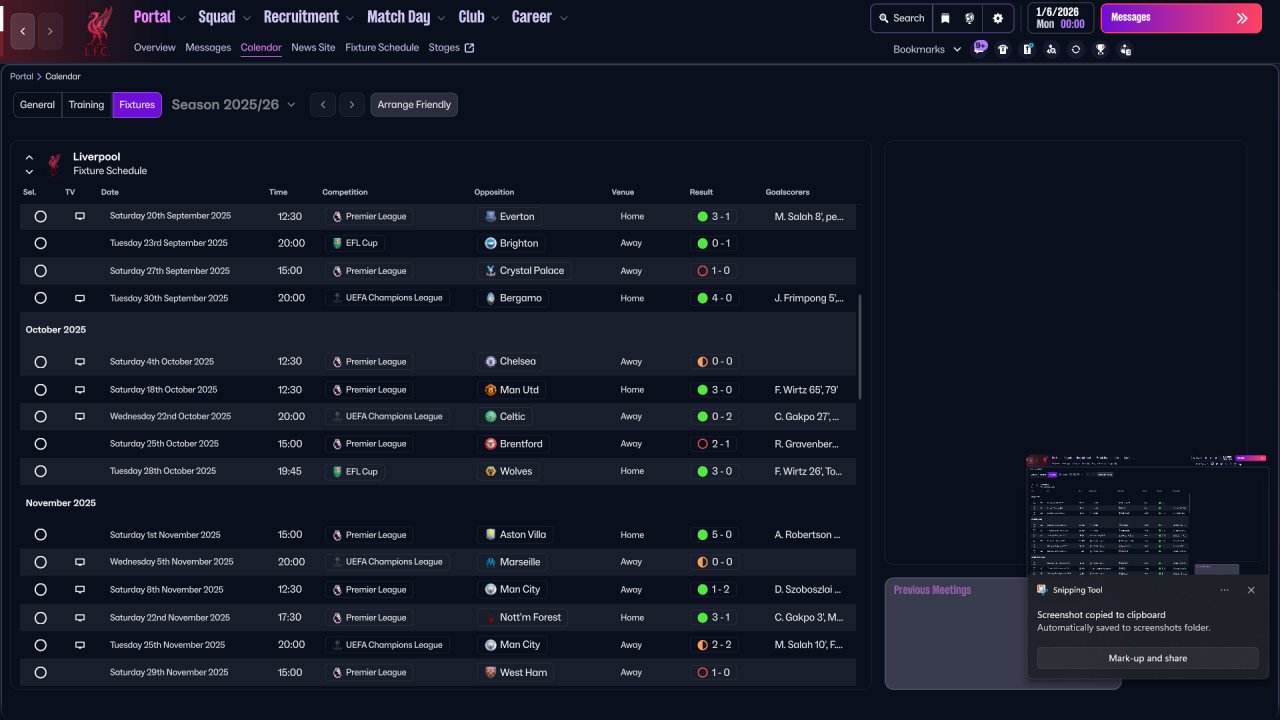Switch to the Training tab
This screenshot has height=720, width=1280.
click(86, 105)
